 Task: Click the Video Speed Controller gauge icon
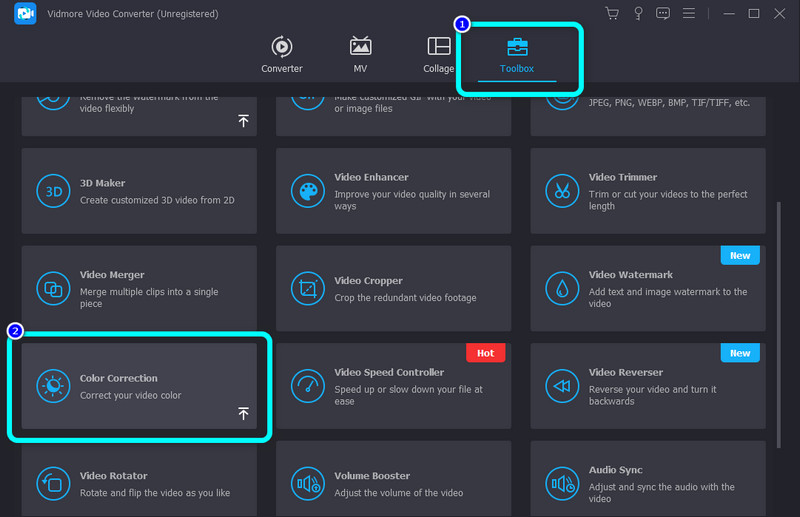coord(306,386)
